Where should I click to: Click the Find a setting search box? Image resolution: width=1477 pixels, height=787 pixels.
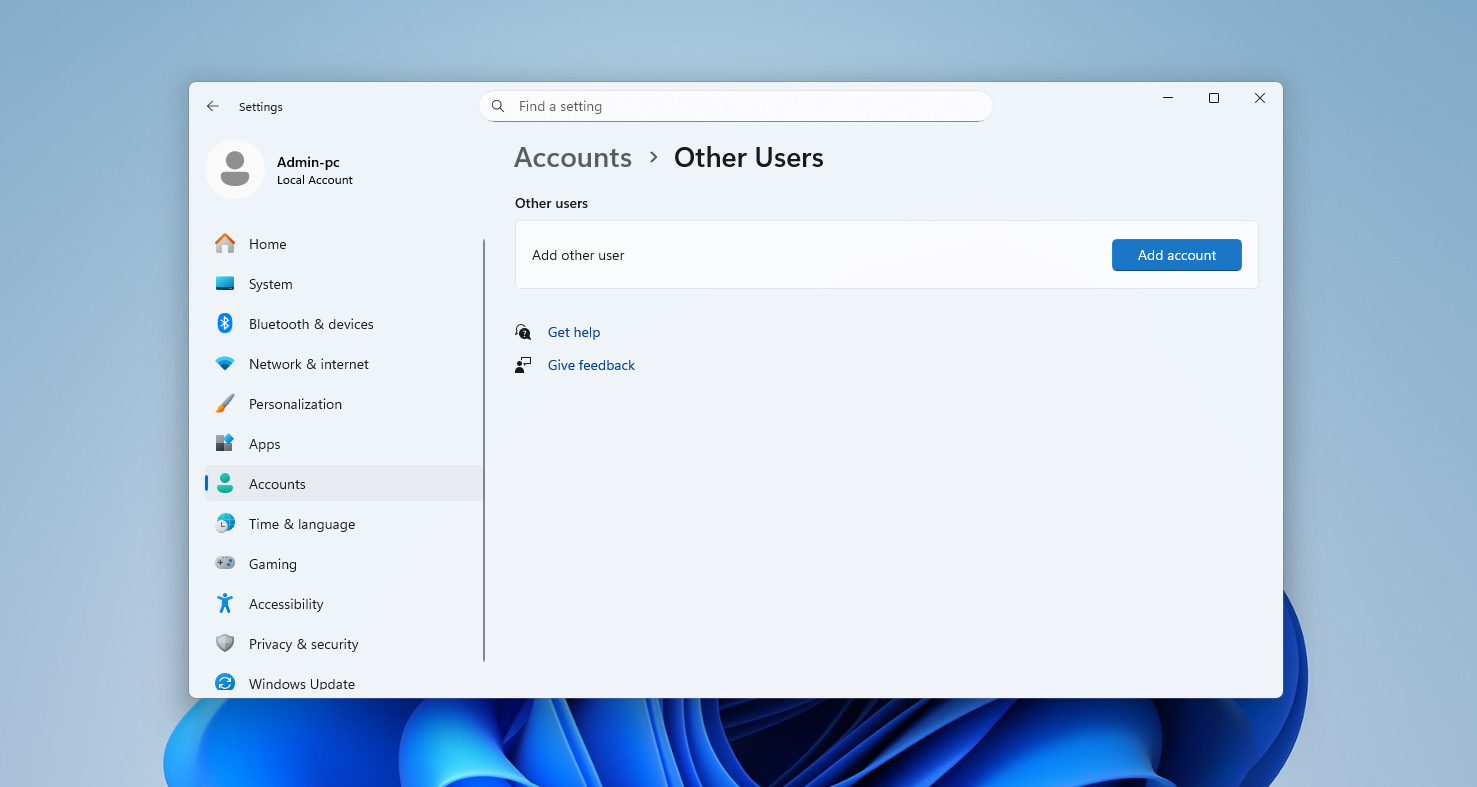[x=735, y=106]
